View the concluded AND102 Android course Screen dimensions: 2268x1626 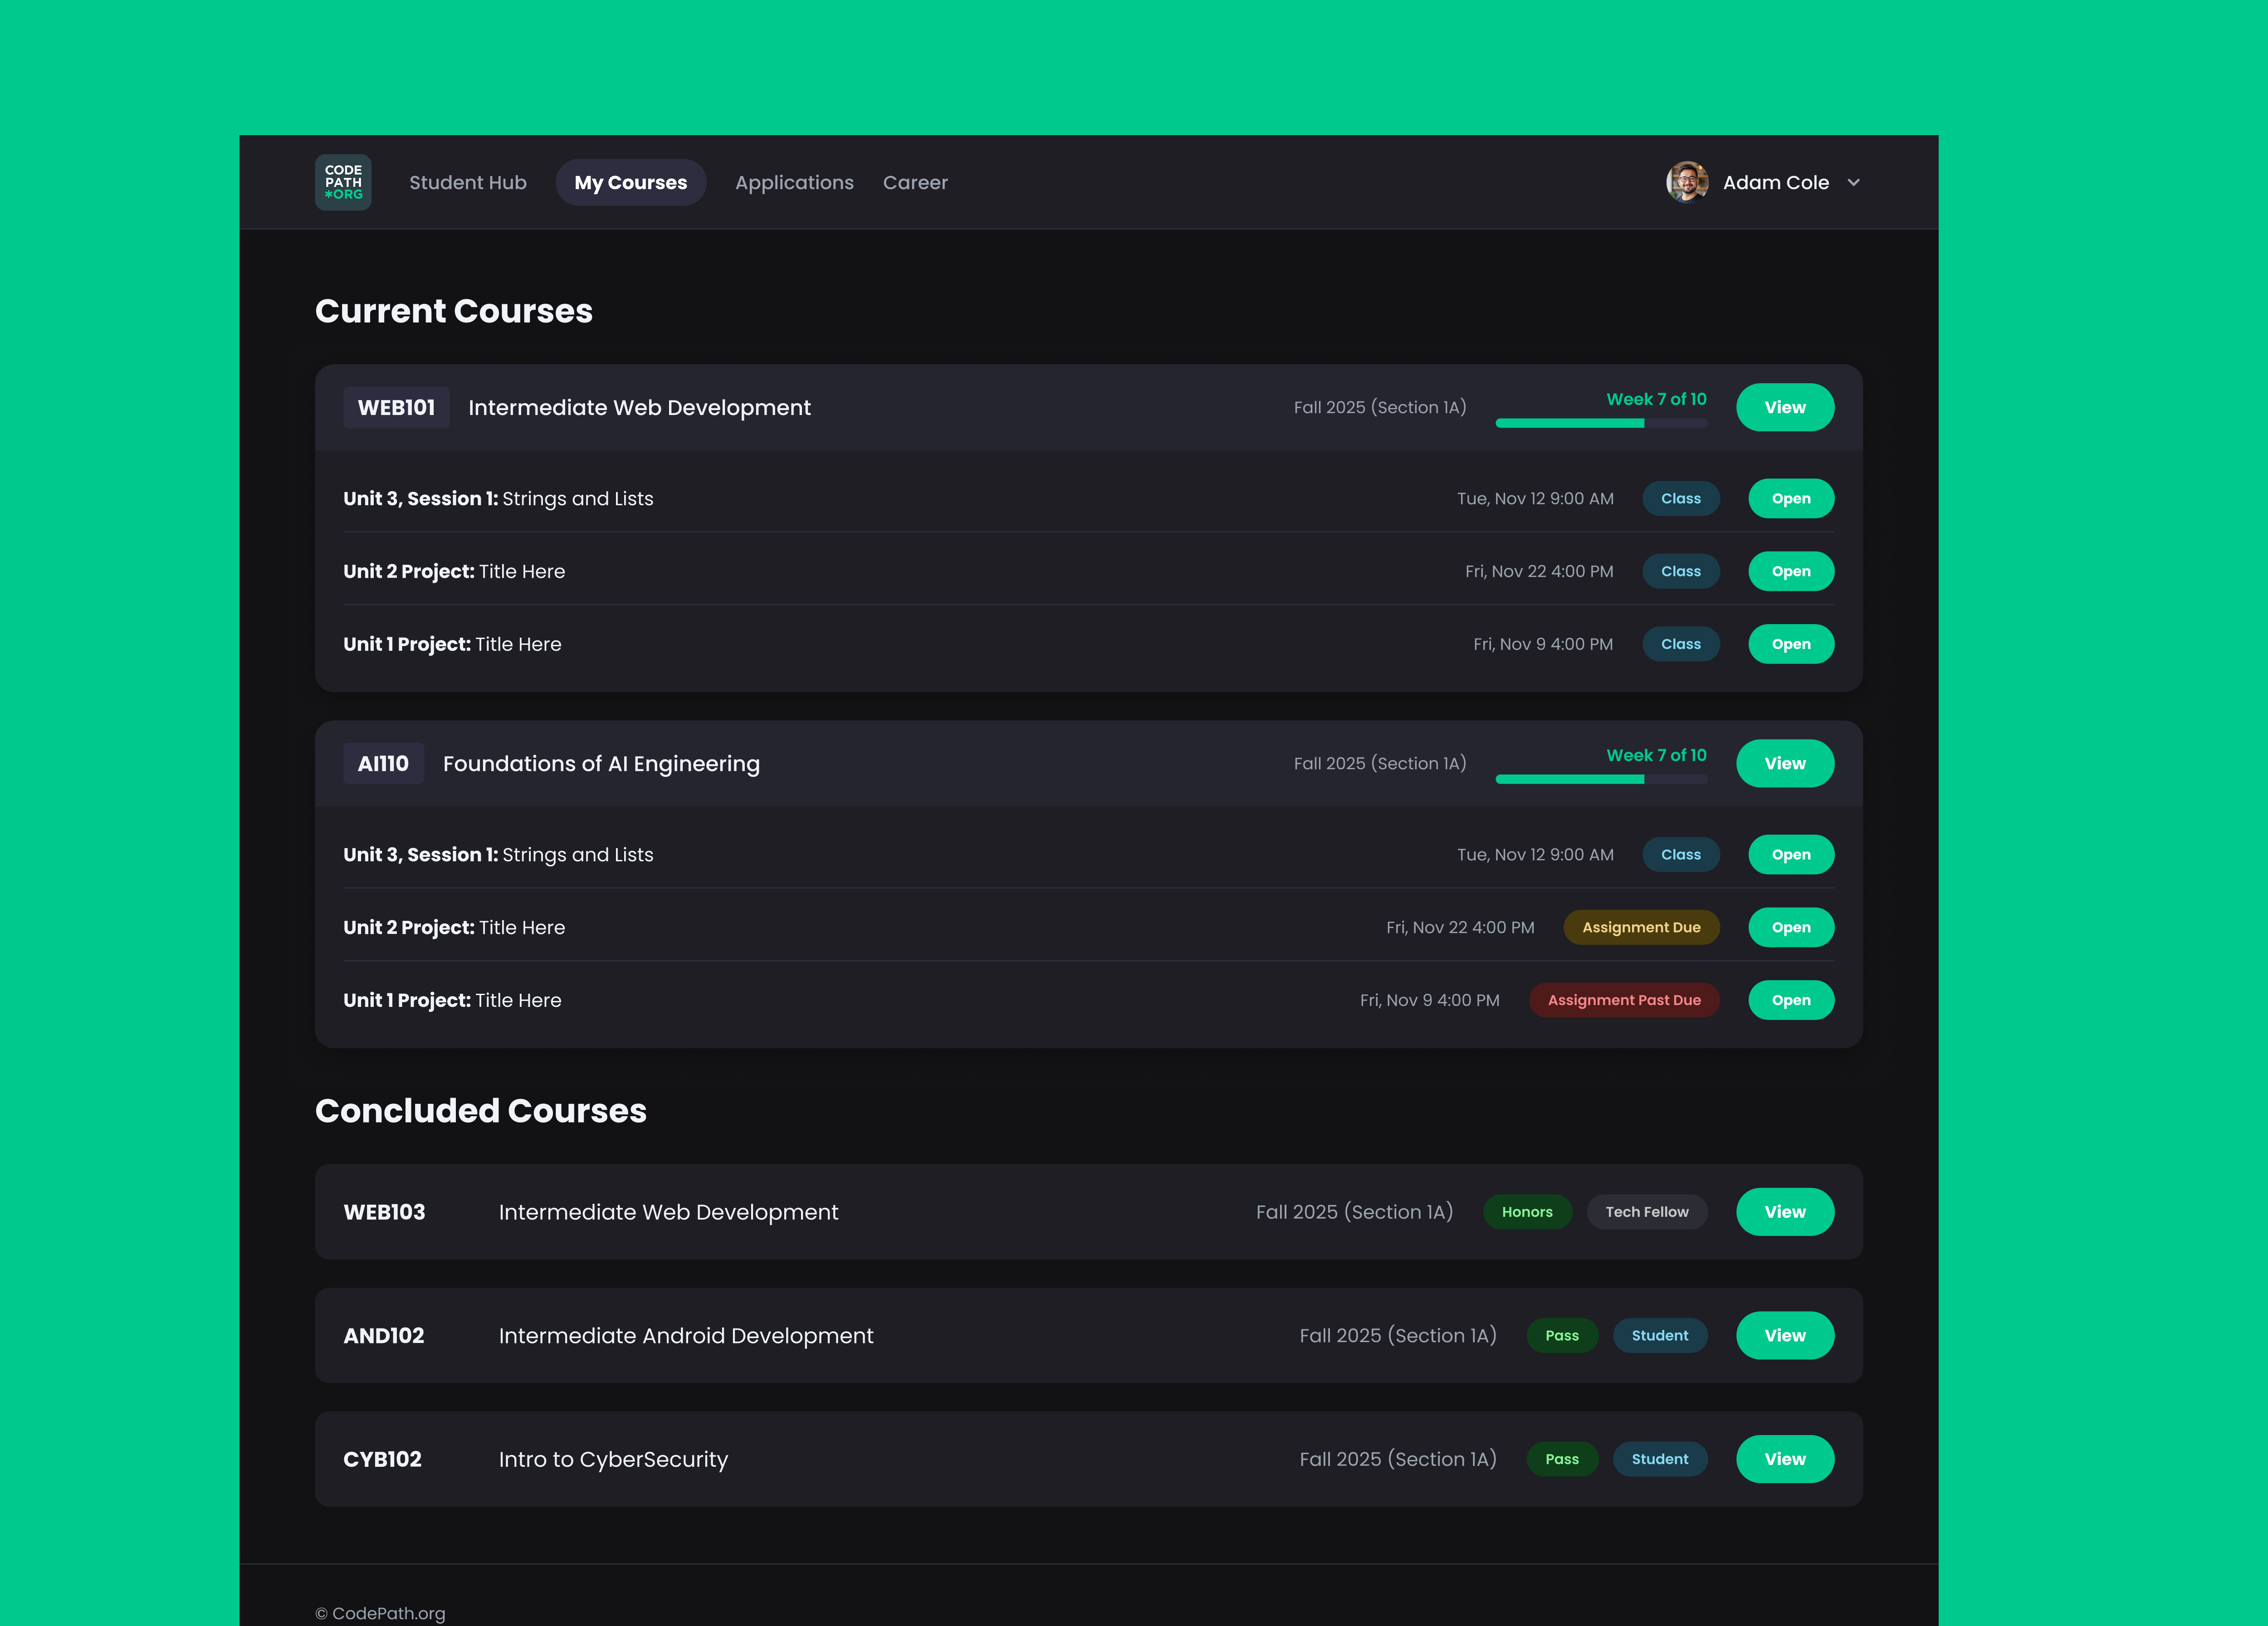[x=1785, y=1336]
